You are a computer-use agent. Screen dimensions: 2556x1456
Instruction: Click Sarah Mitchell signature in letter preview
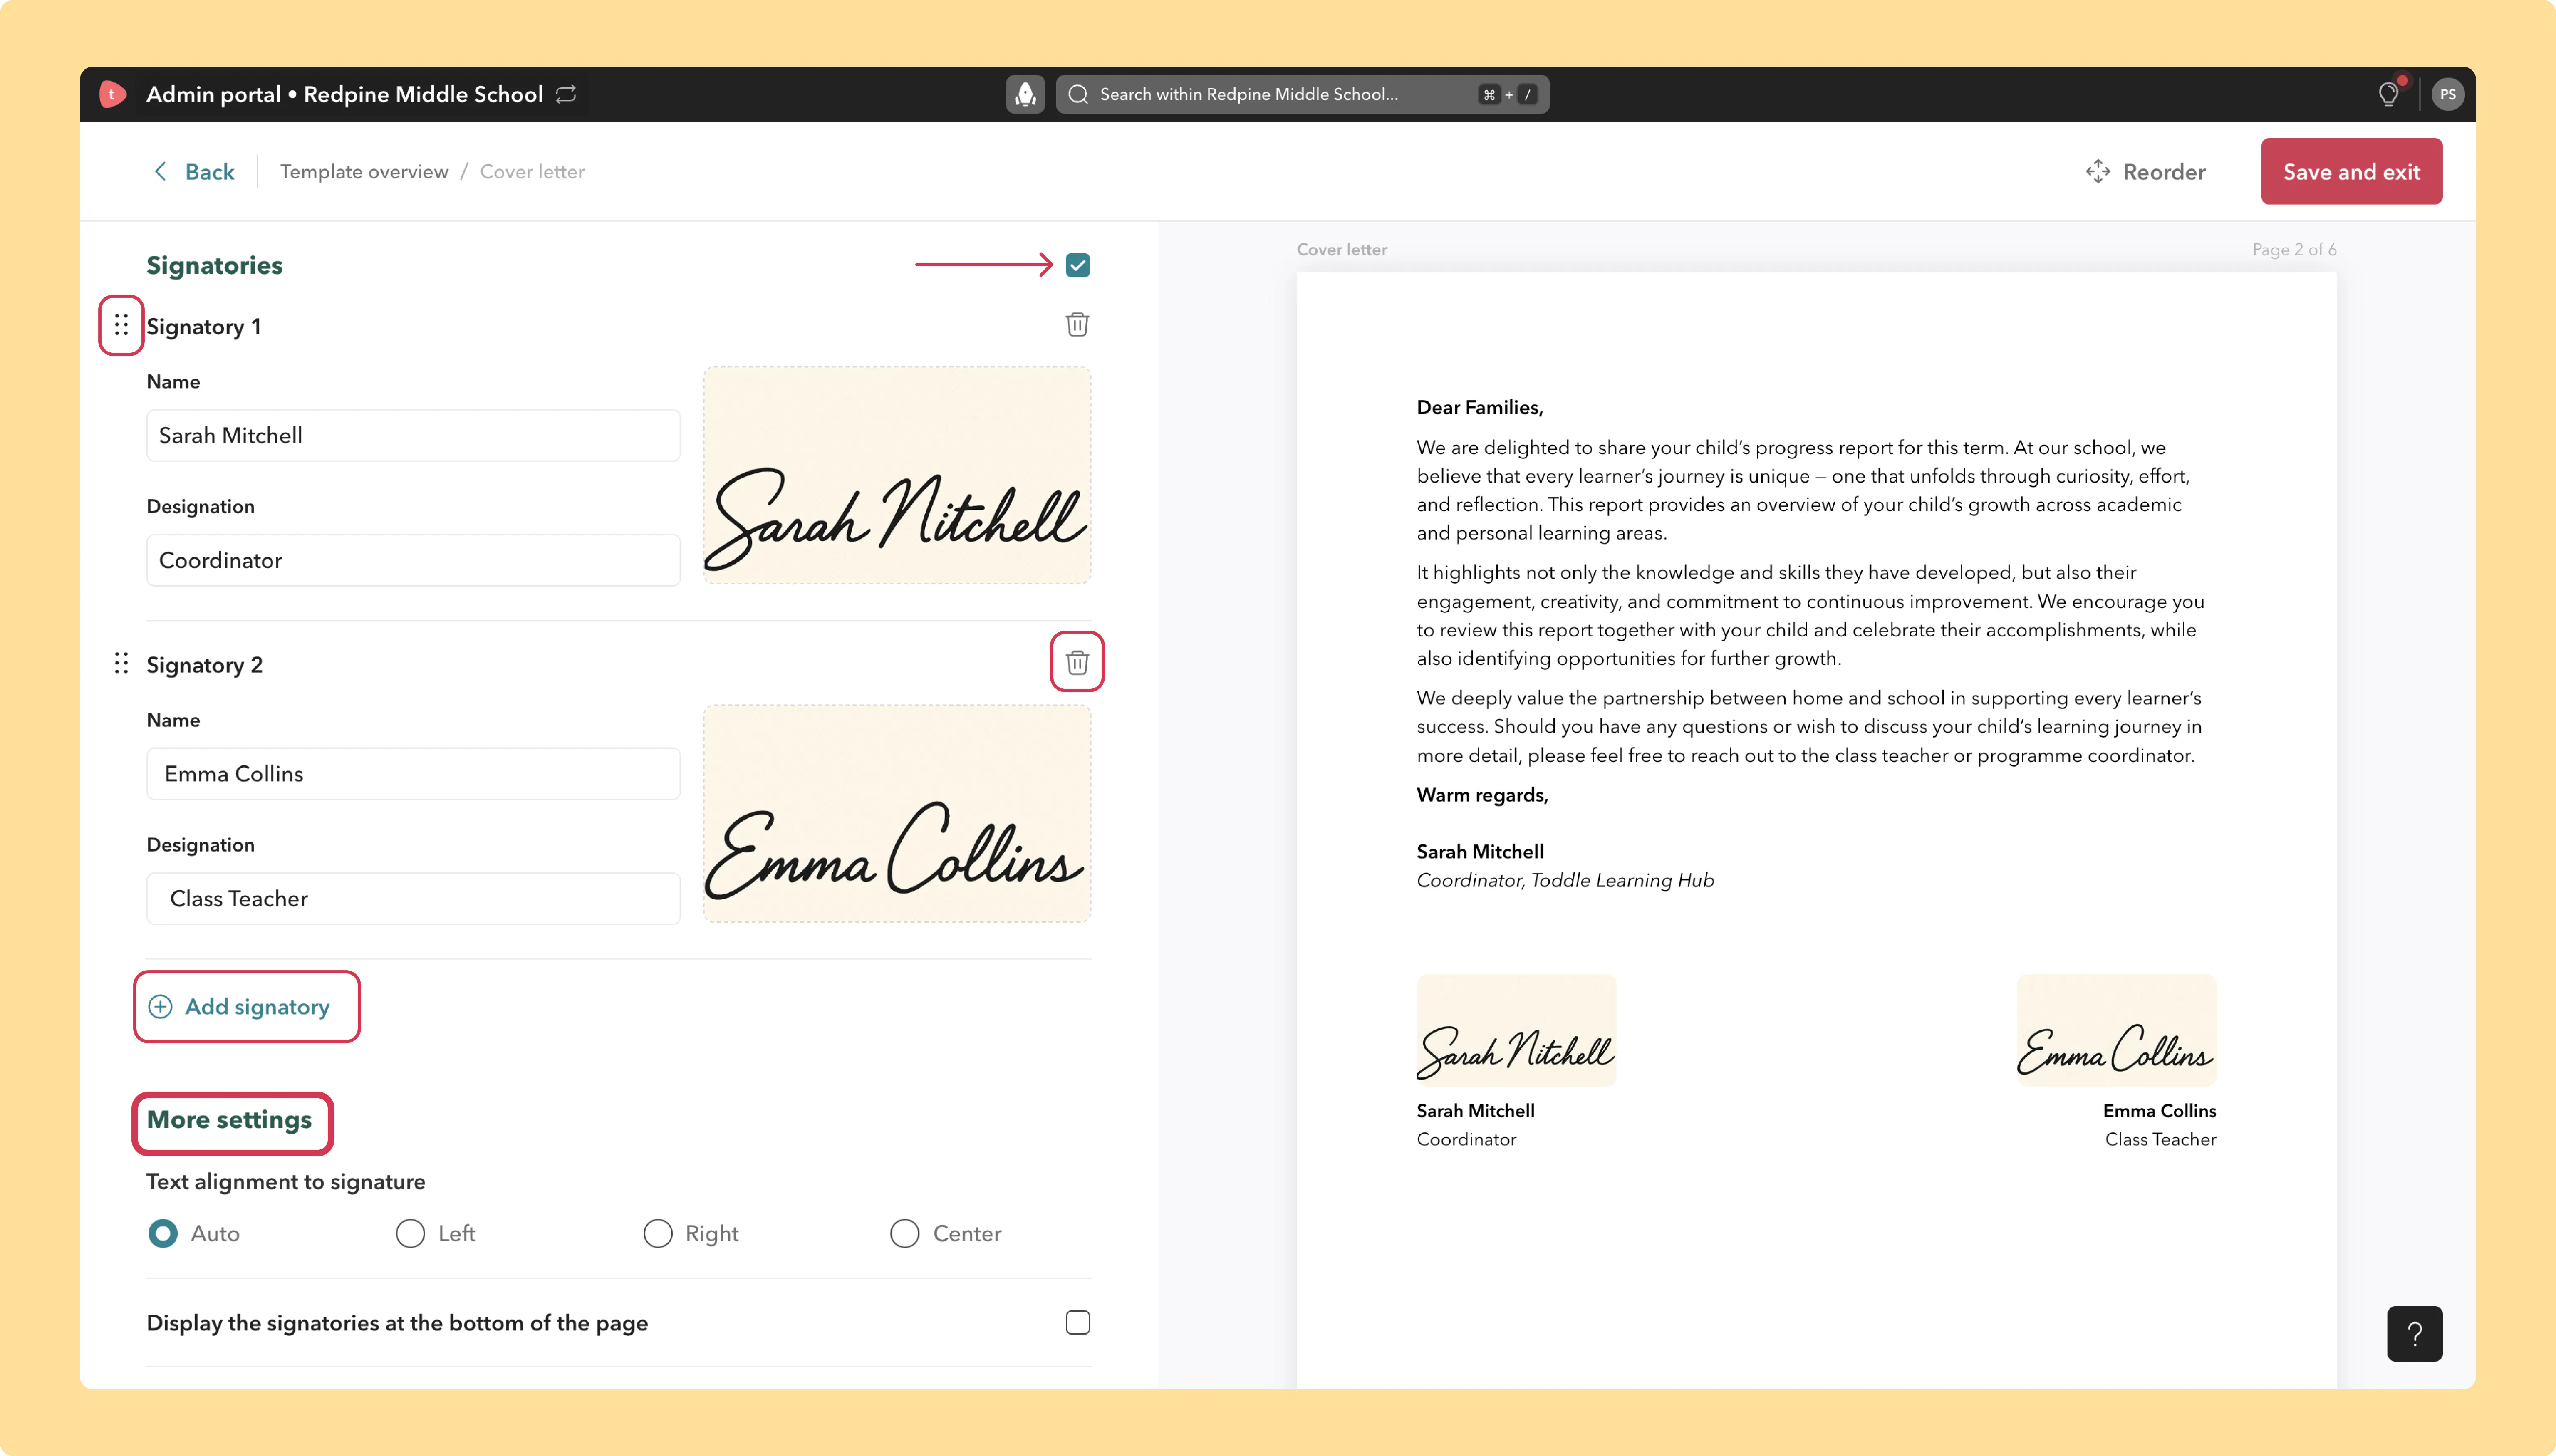click(1516, 1030)
